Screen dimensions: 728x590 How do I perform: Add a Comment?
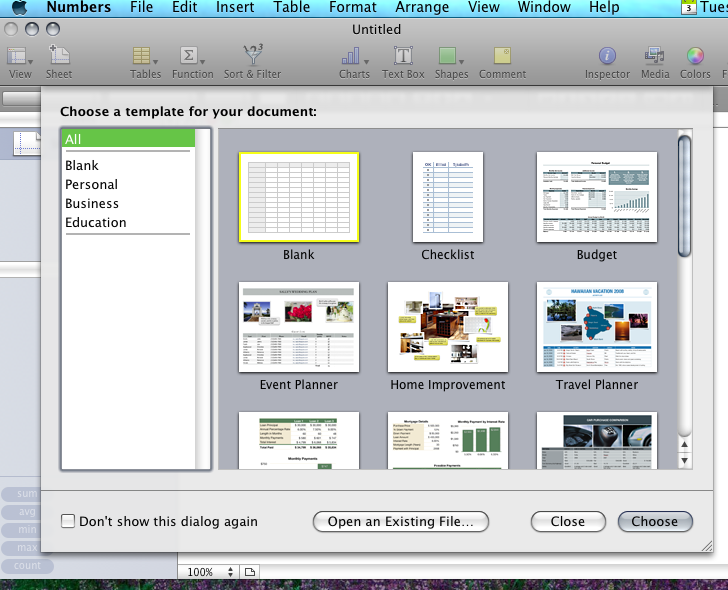(502, 63)
